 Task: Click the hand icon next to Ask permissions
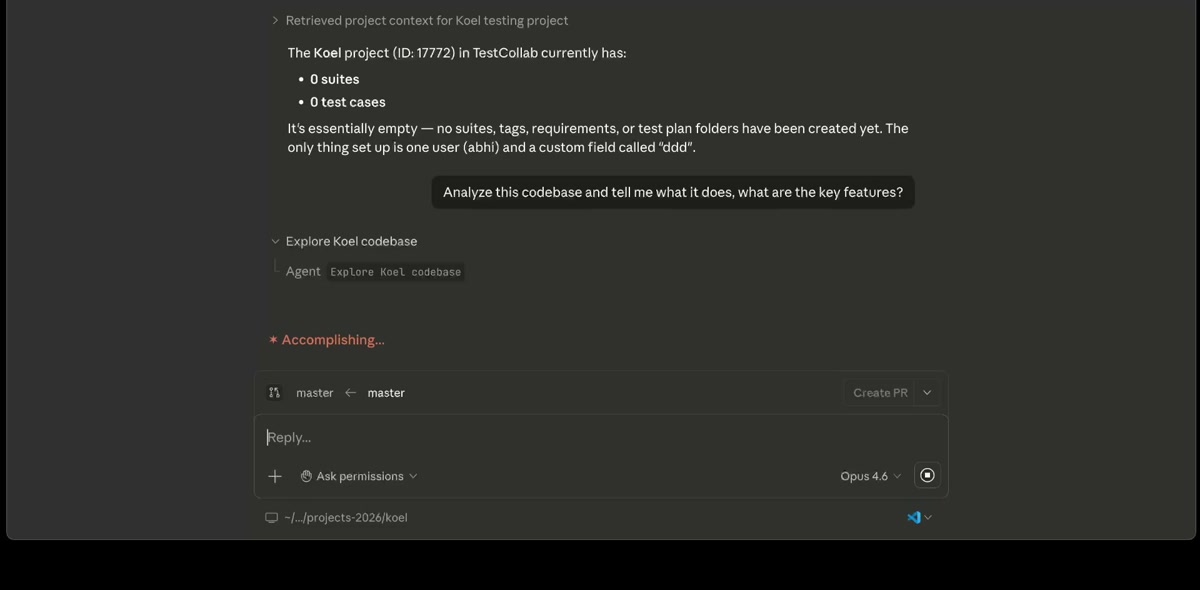coord(306,476)
